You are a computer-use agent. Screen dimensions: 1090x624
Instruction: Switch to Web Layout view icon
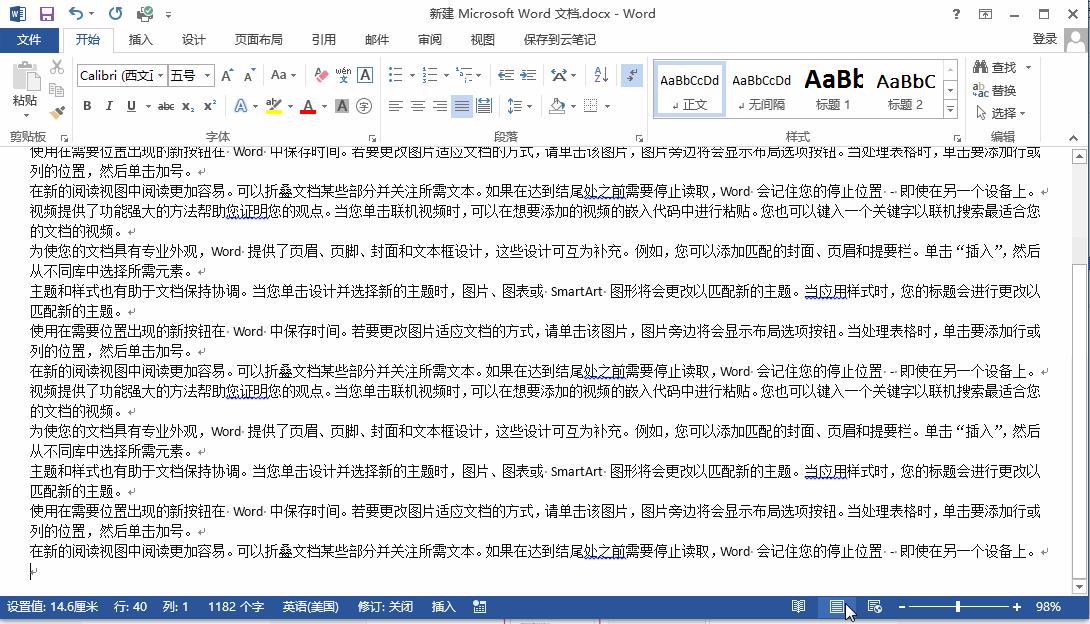click(x=875, y=607)
